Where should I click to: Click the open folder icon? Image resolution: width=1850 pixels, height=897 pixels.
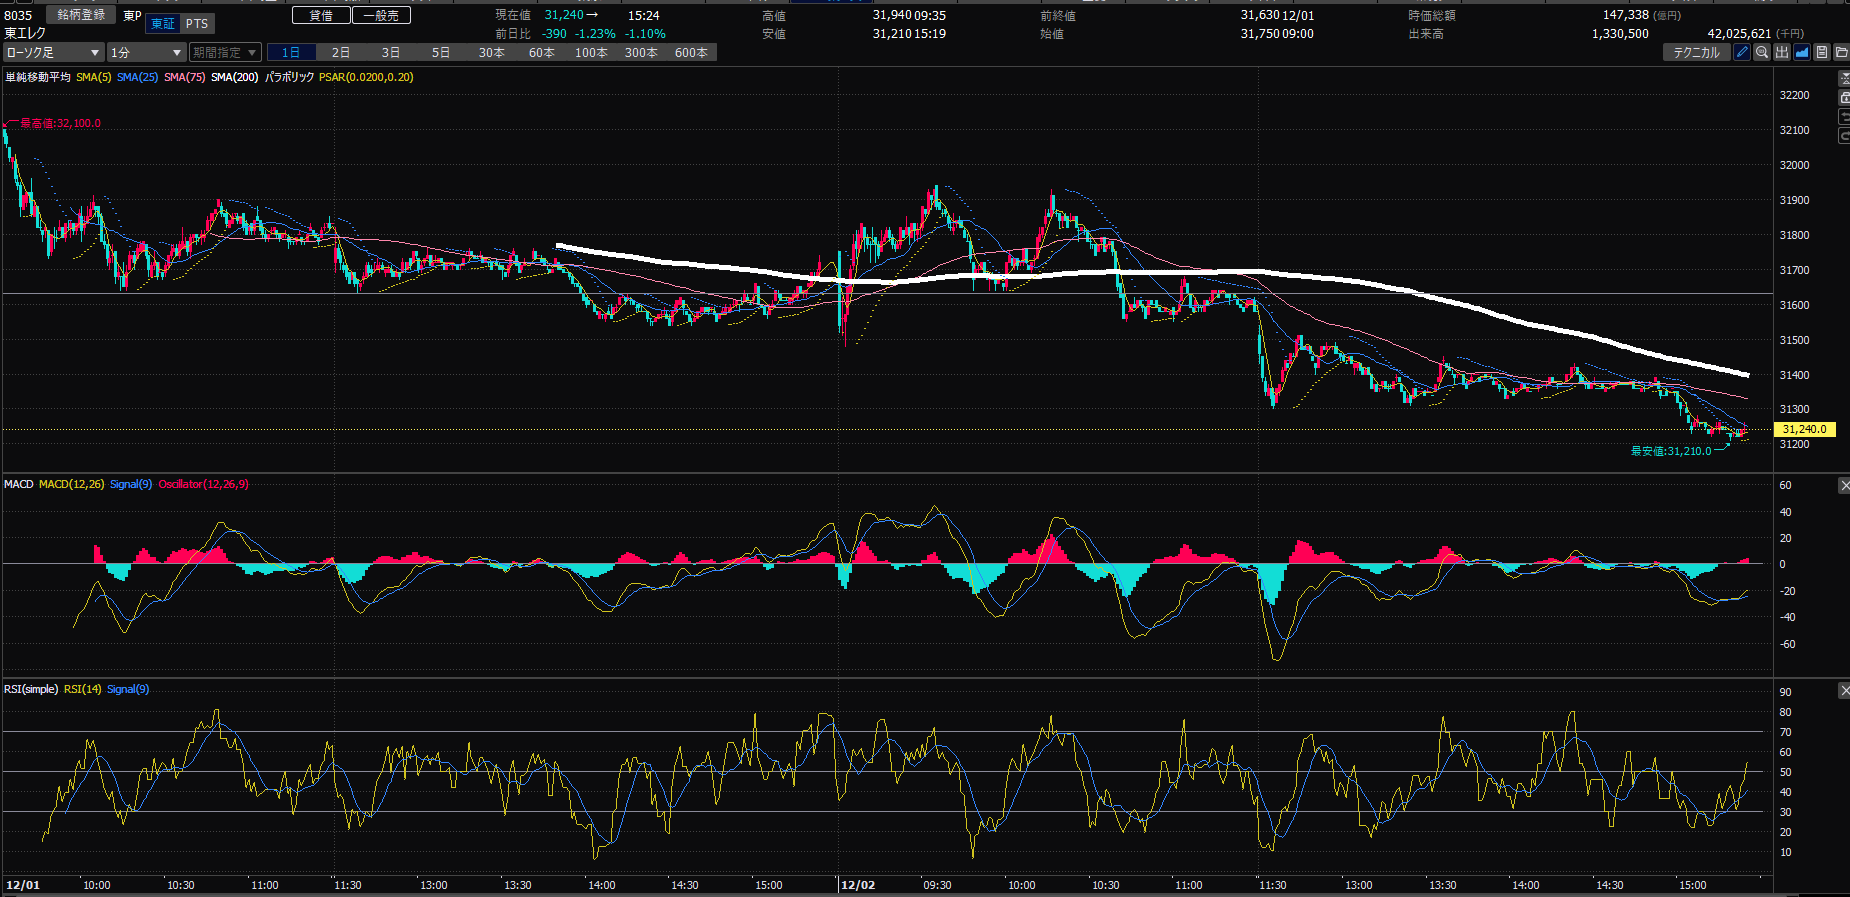[x=1841, y=52]
